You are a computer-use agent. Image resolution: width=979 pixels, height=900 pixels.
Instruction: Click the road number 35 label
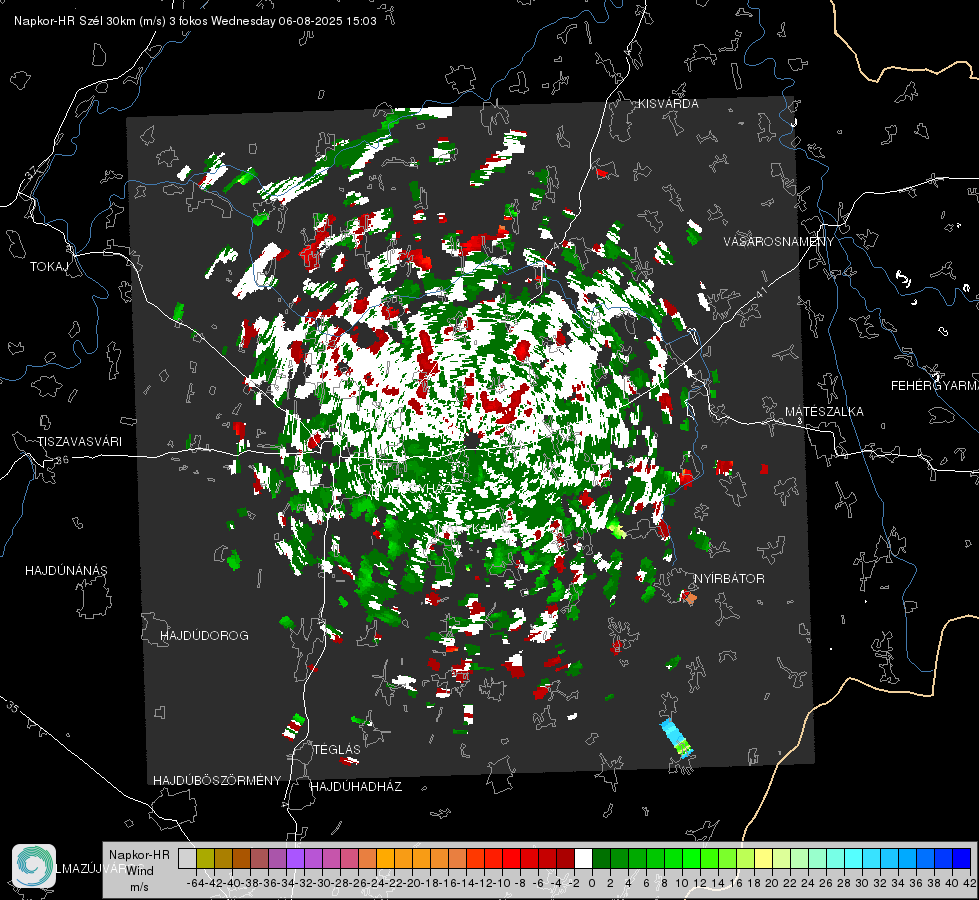pos(13,708)
